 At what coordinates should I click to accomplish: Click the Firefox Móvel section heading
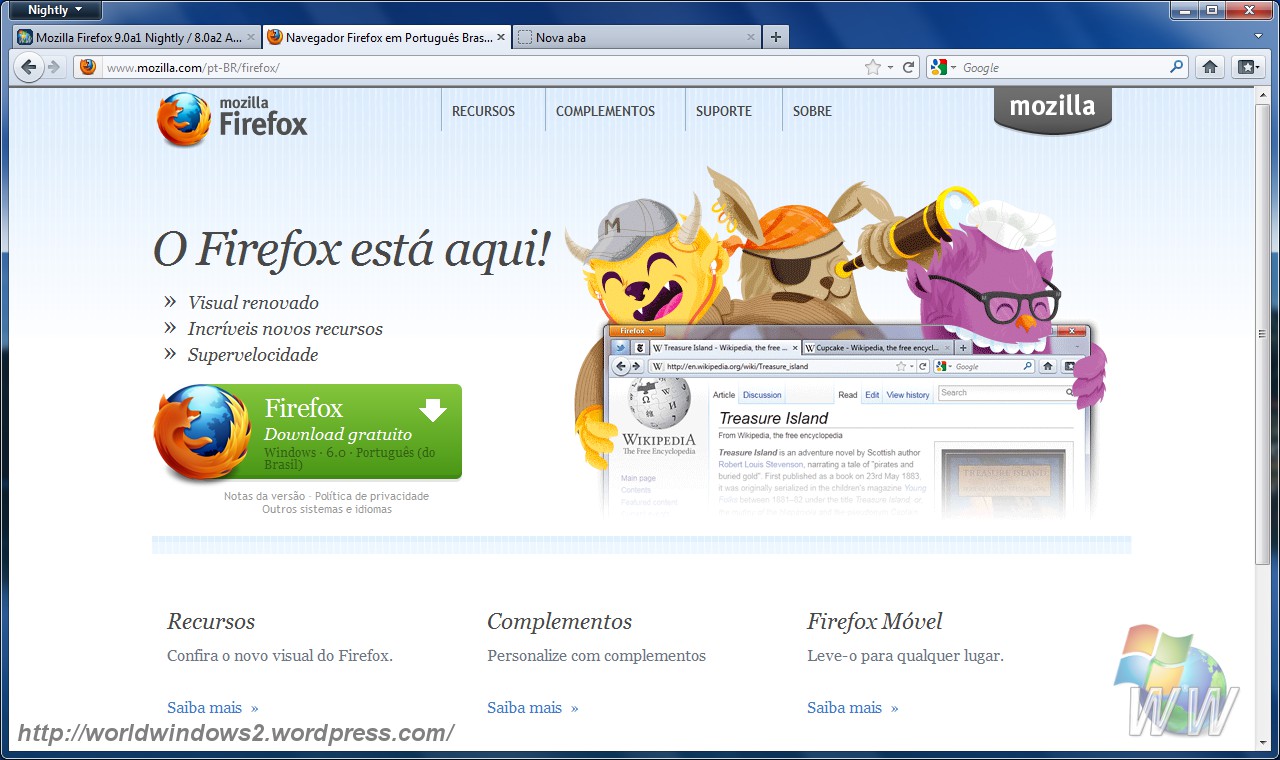[875, 621]
